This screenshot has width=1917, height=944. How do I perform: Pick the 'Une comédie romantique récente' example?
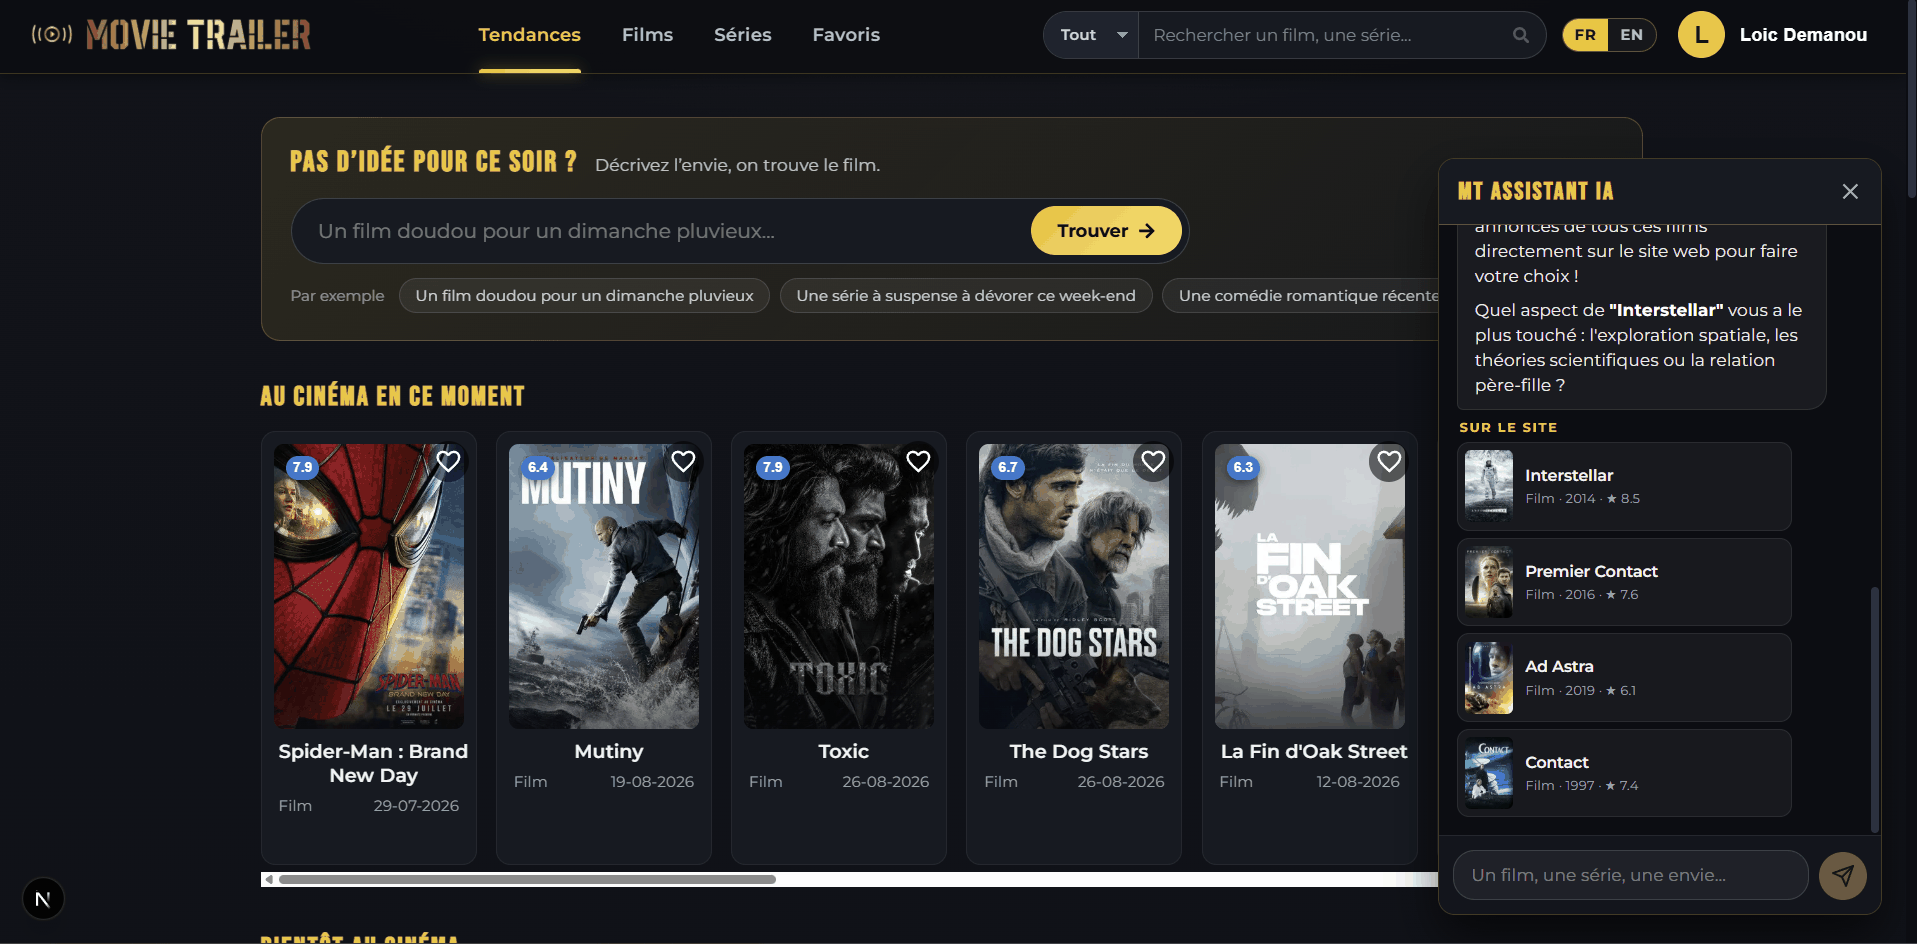coord(1301,296)
